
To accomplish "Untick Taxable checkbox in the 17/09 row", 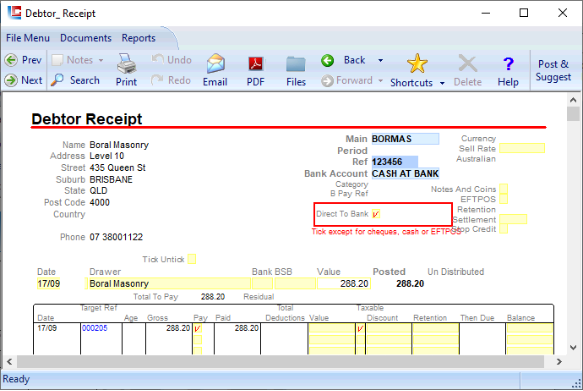I will click(360, 329).
